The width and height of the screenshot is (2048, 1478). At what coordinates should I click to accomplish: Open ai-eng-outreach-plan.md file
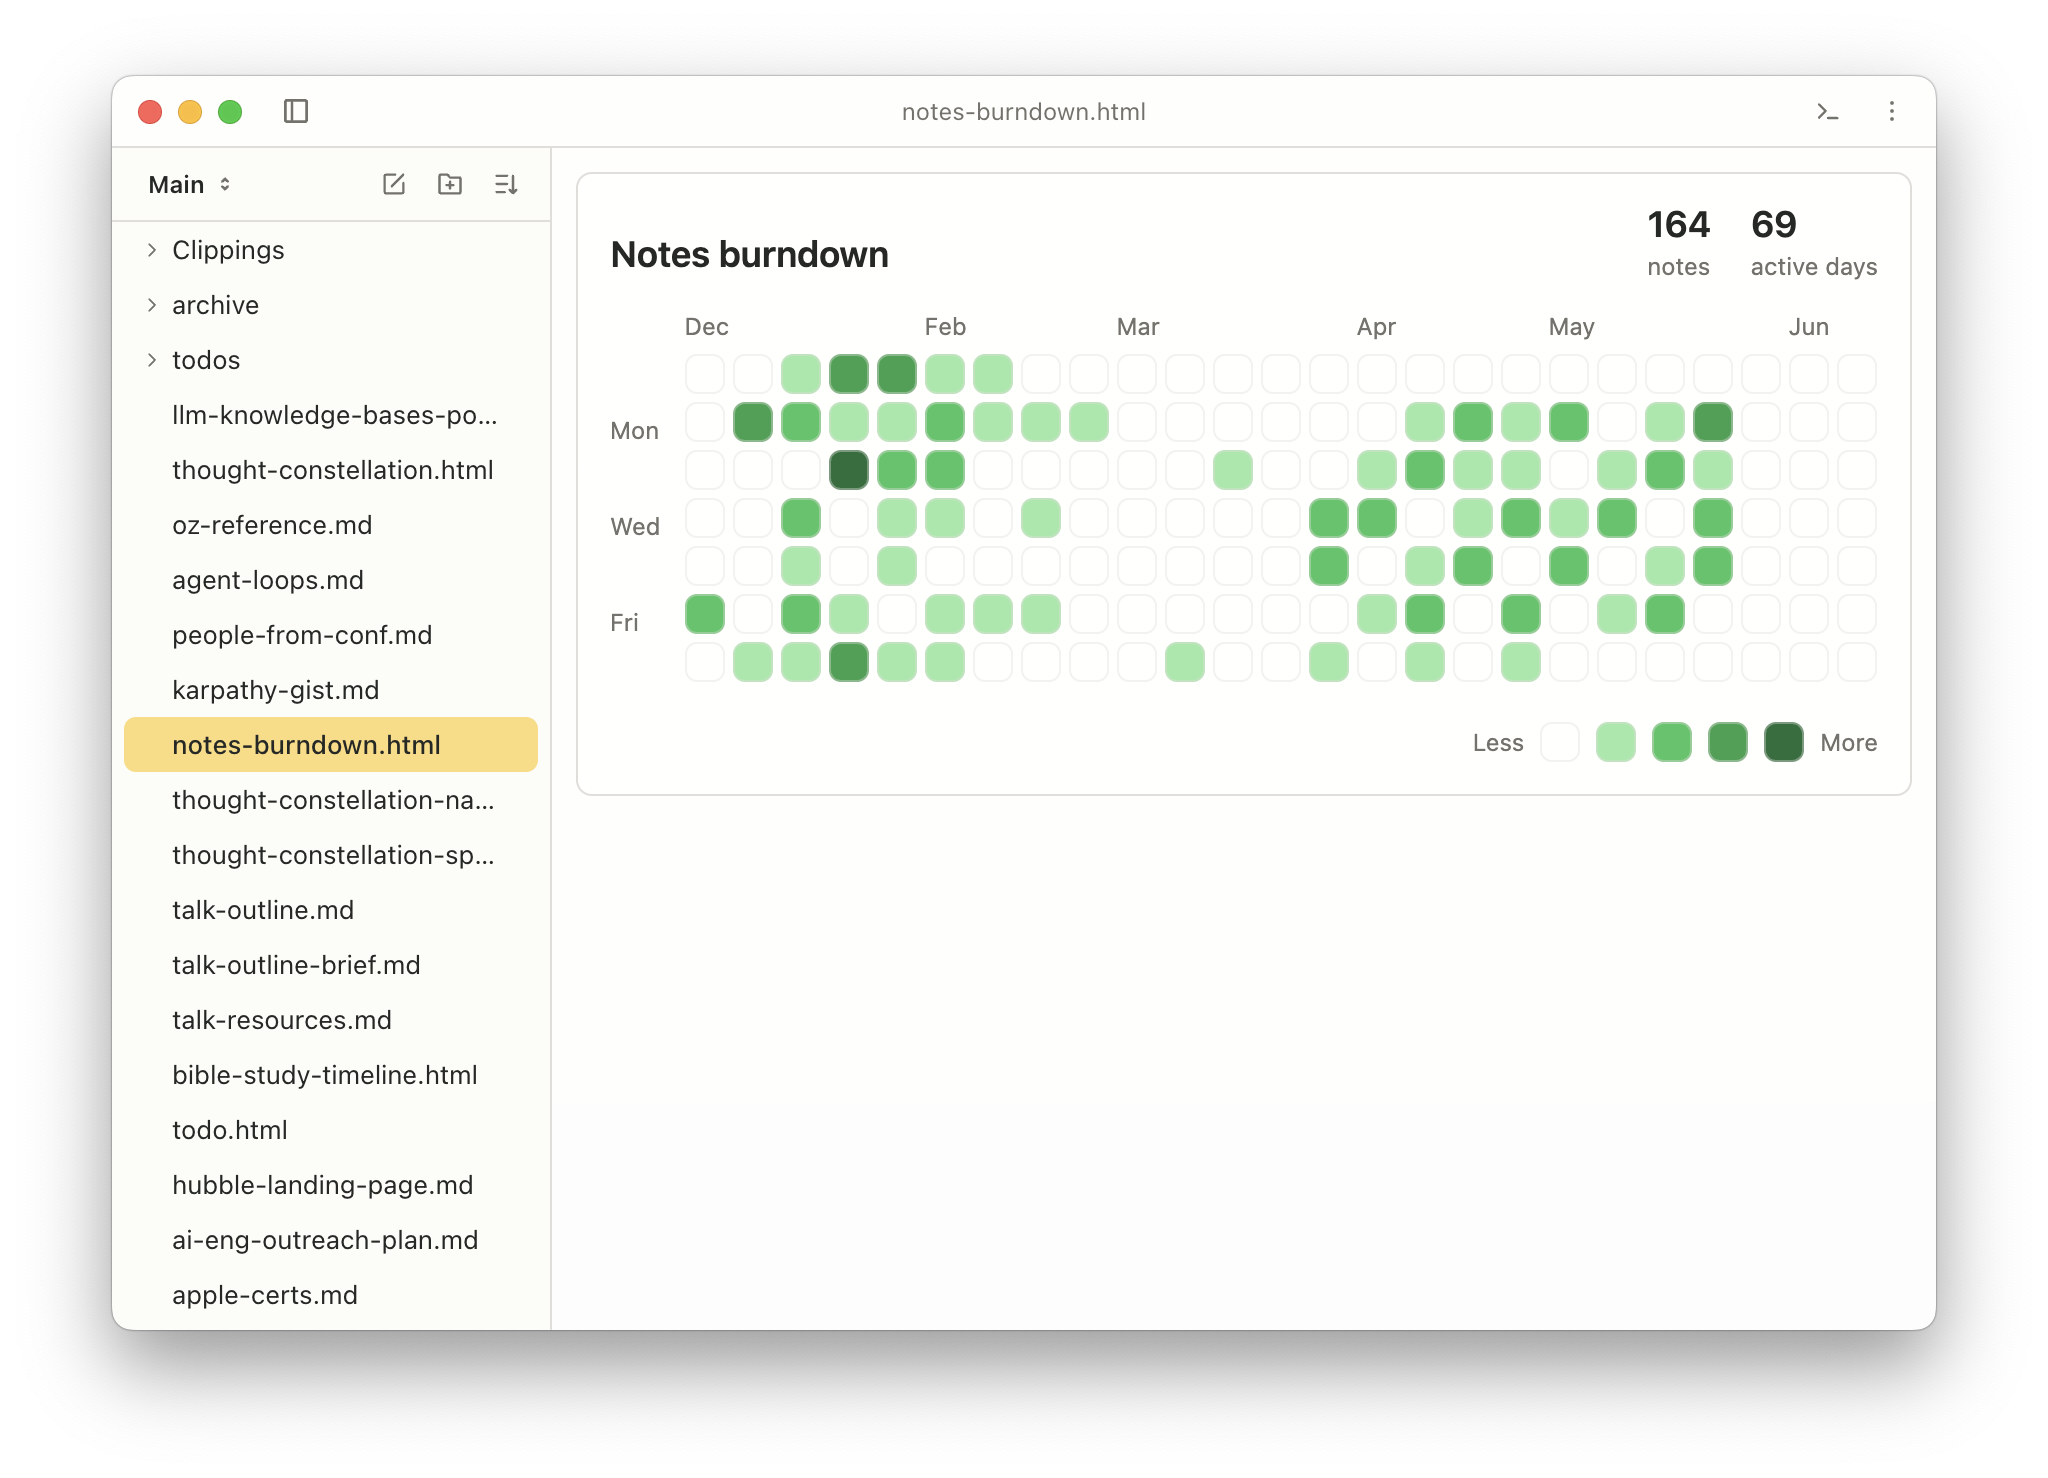[x=331, y=1240]
